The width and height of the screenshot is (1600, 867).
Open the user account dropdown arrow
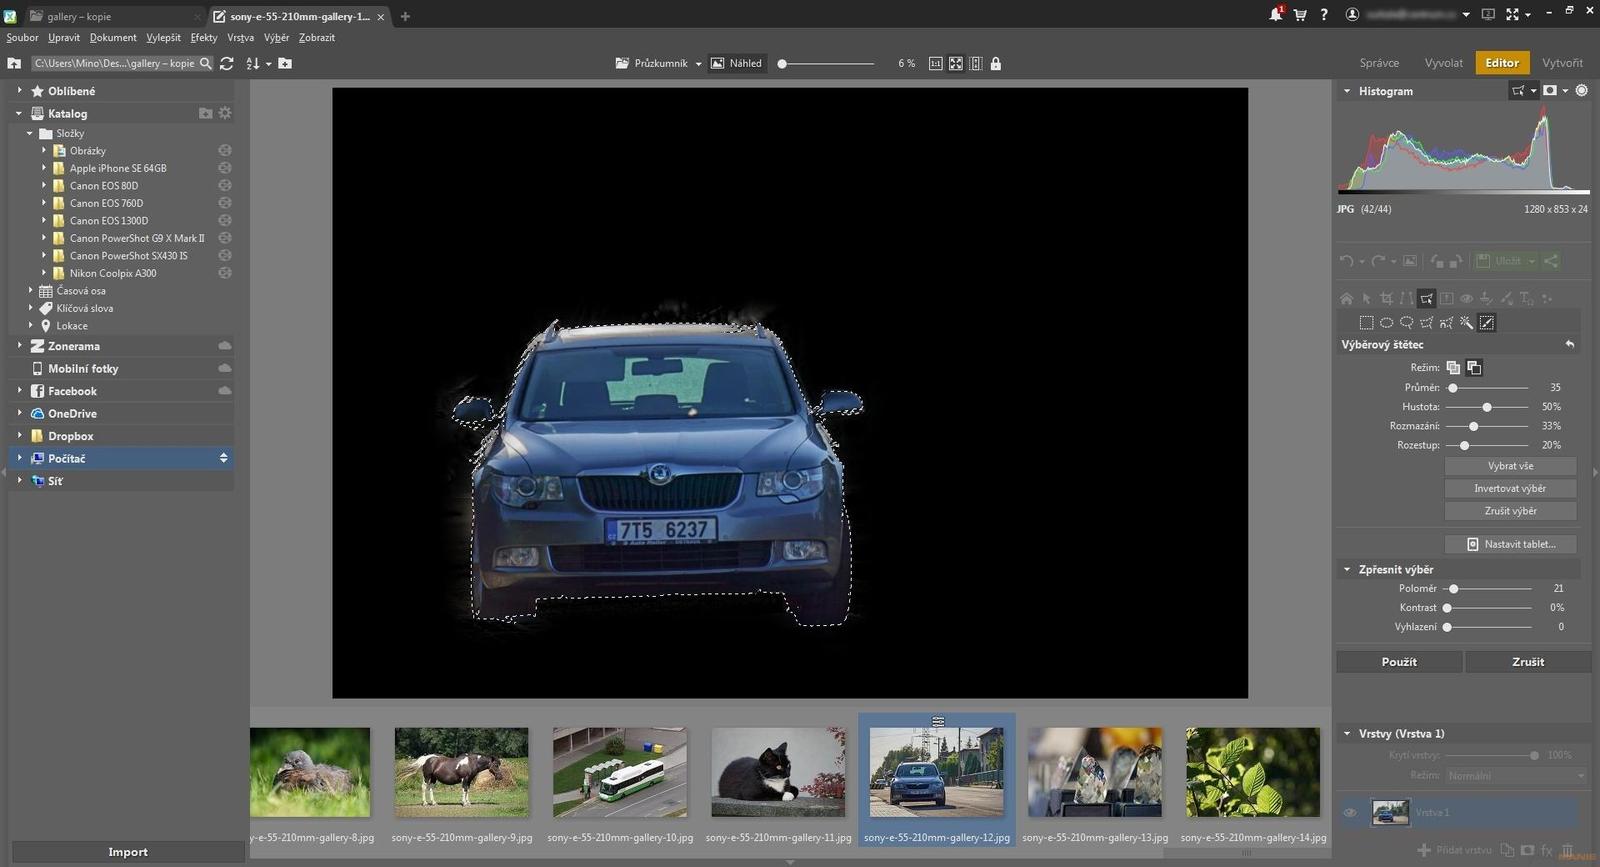1466,15
